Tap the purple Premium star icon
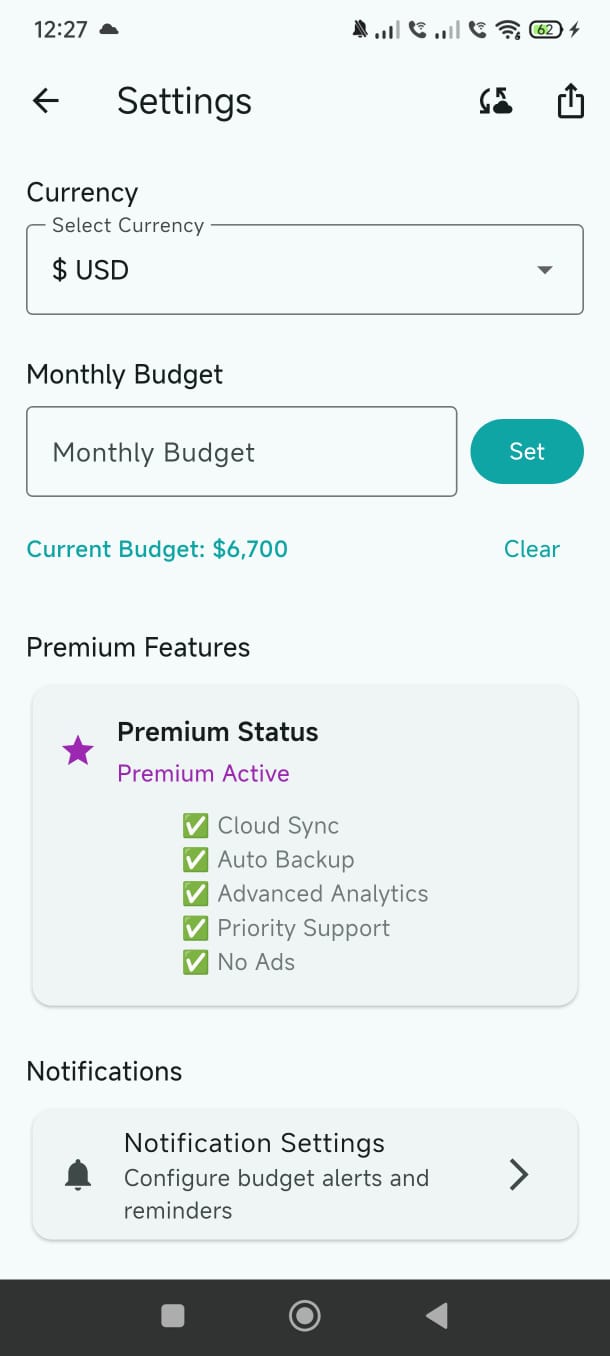This screenshot has width=610, height=1356. [78, 751]
